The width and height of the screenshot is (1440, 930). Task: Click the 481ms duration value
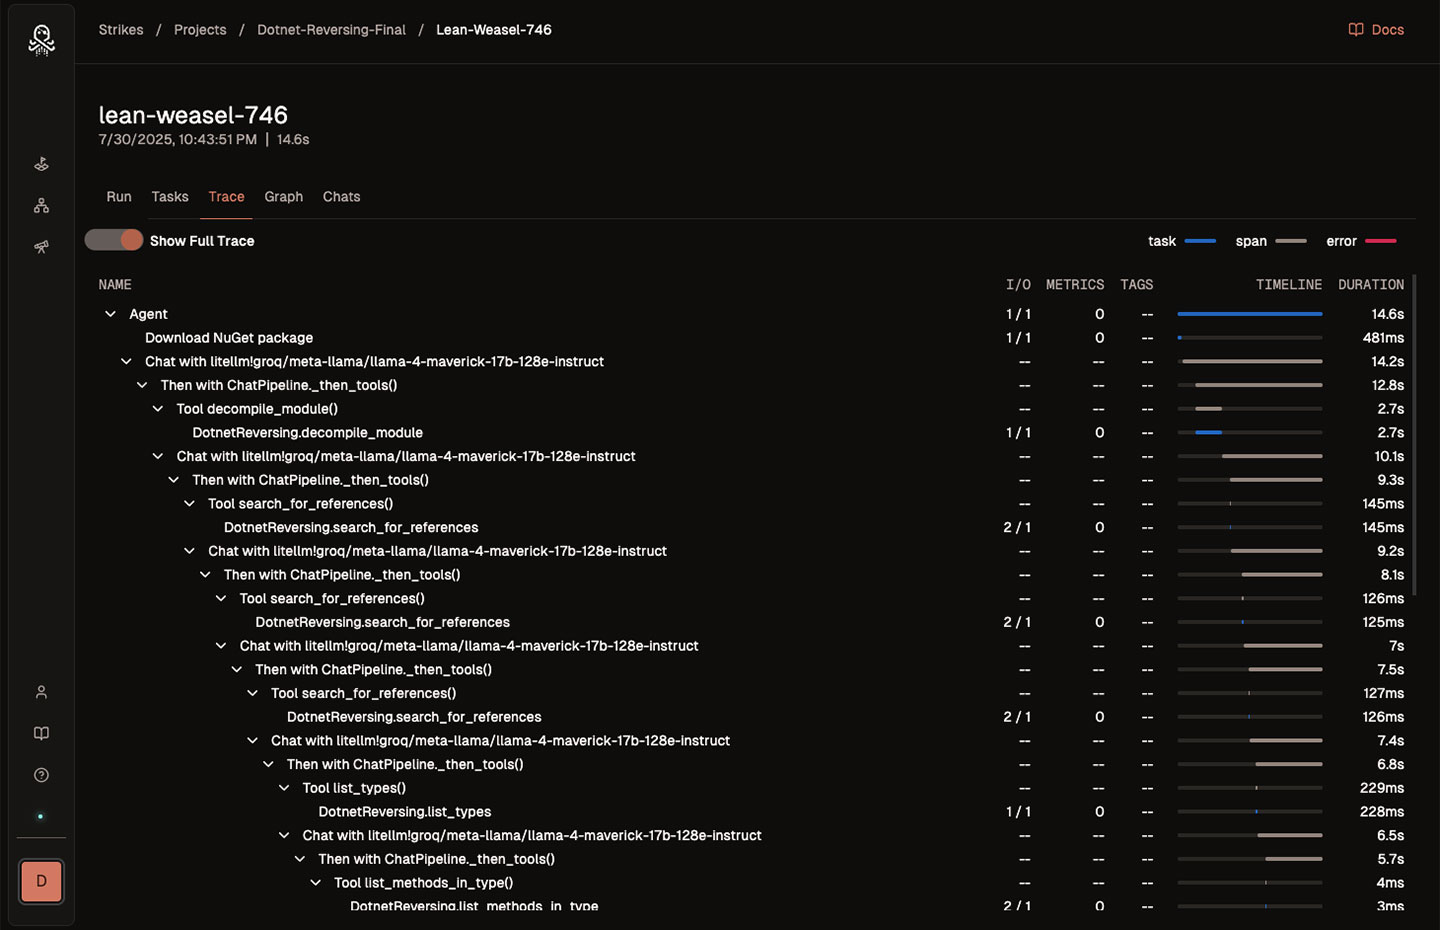tap(1383, 338)
